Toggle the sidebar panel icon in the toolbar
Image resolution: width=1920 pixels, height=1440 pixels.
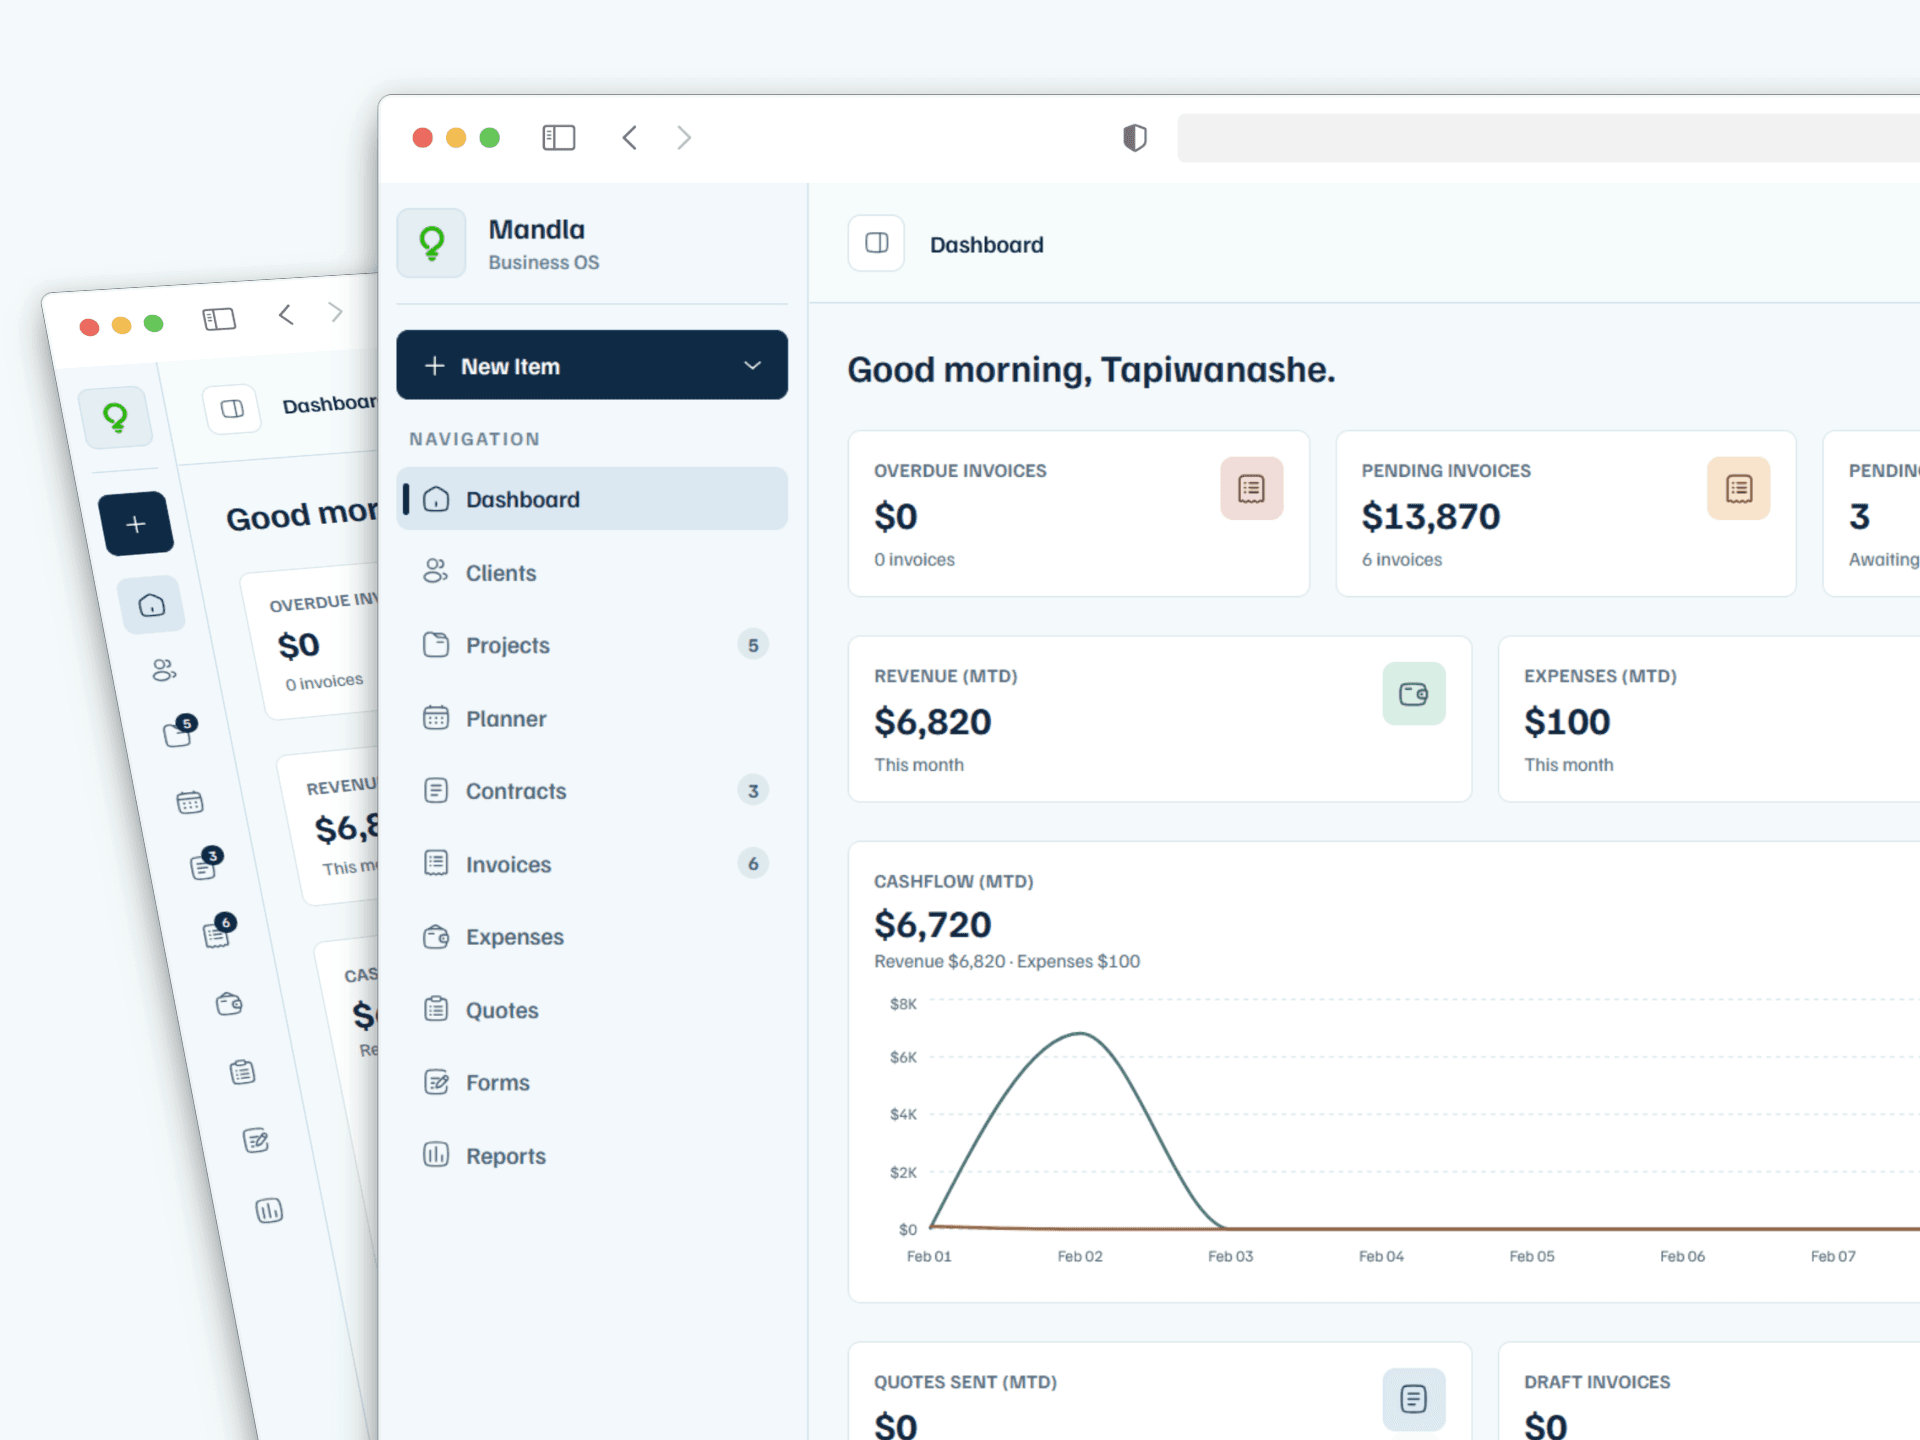click(x=558, y=137)
